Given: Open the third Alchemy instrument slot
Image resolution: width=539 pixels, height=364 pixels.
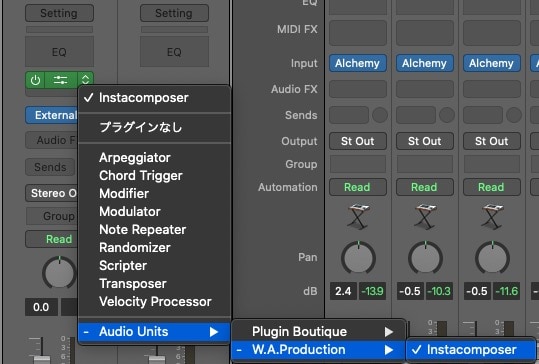Looking at the screenshot, I should 492,63.
